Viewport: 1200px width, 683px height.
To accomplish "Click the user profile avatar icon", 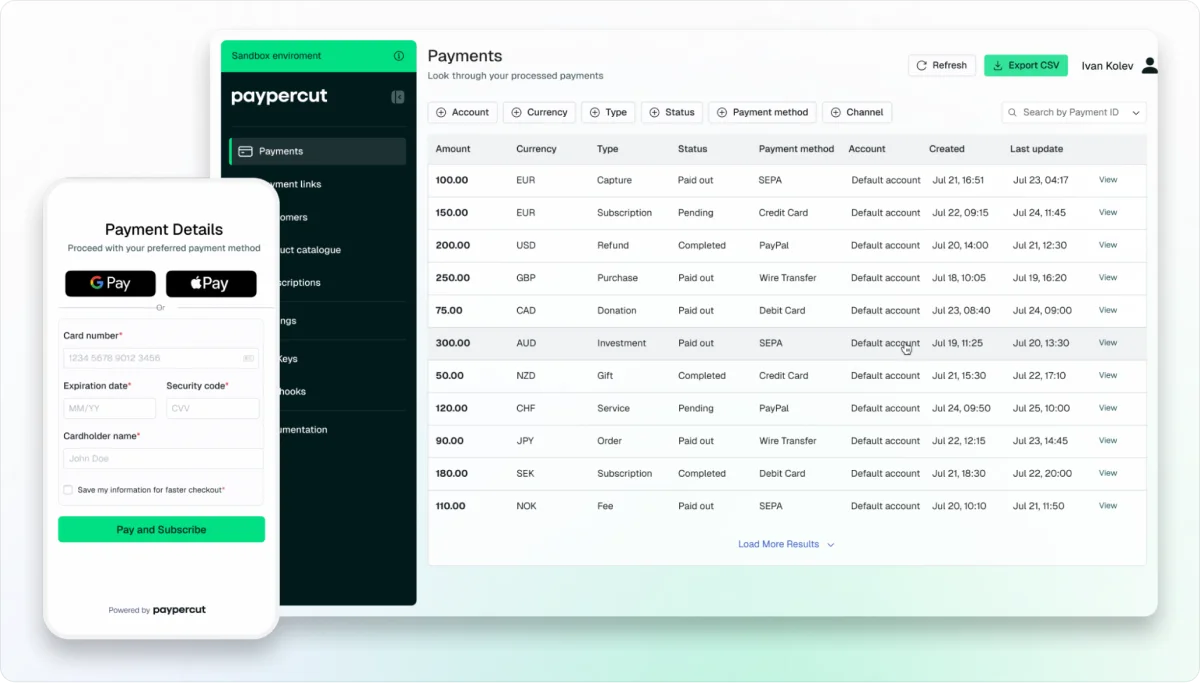I will 1149,66.
